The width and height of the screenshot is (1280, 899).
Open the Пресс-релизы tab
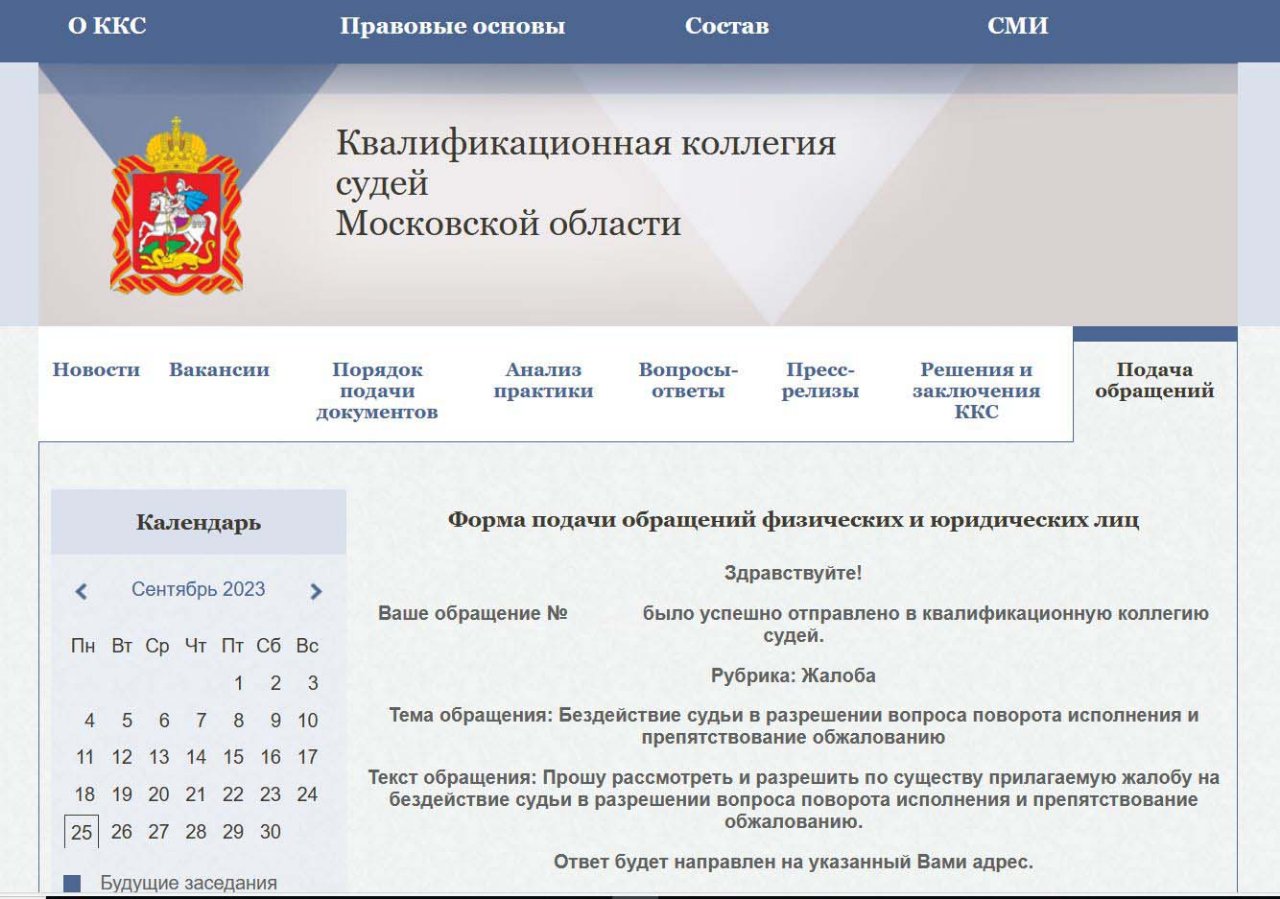820,381
